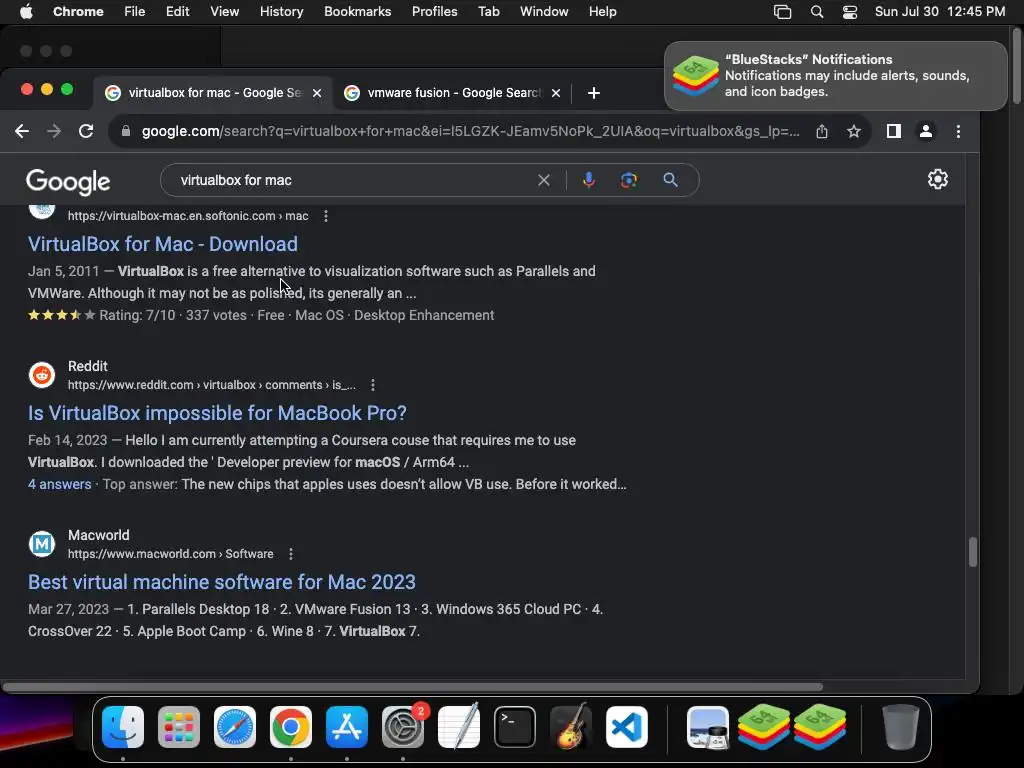Open TextEdit from the Dock

459,727
